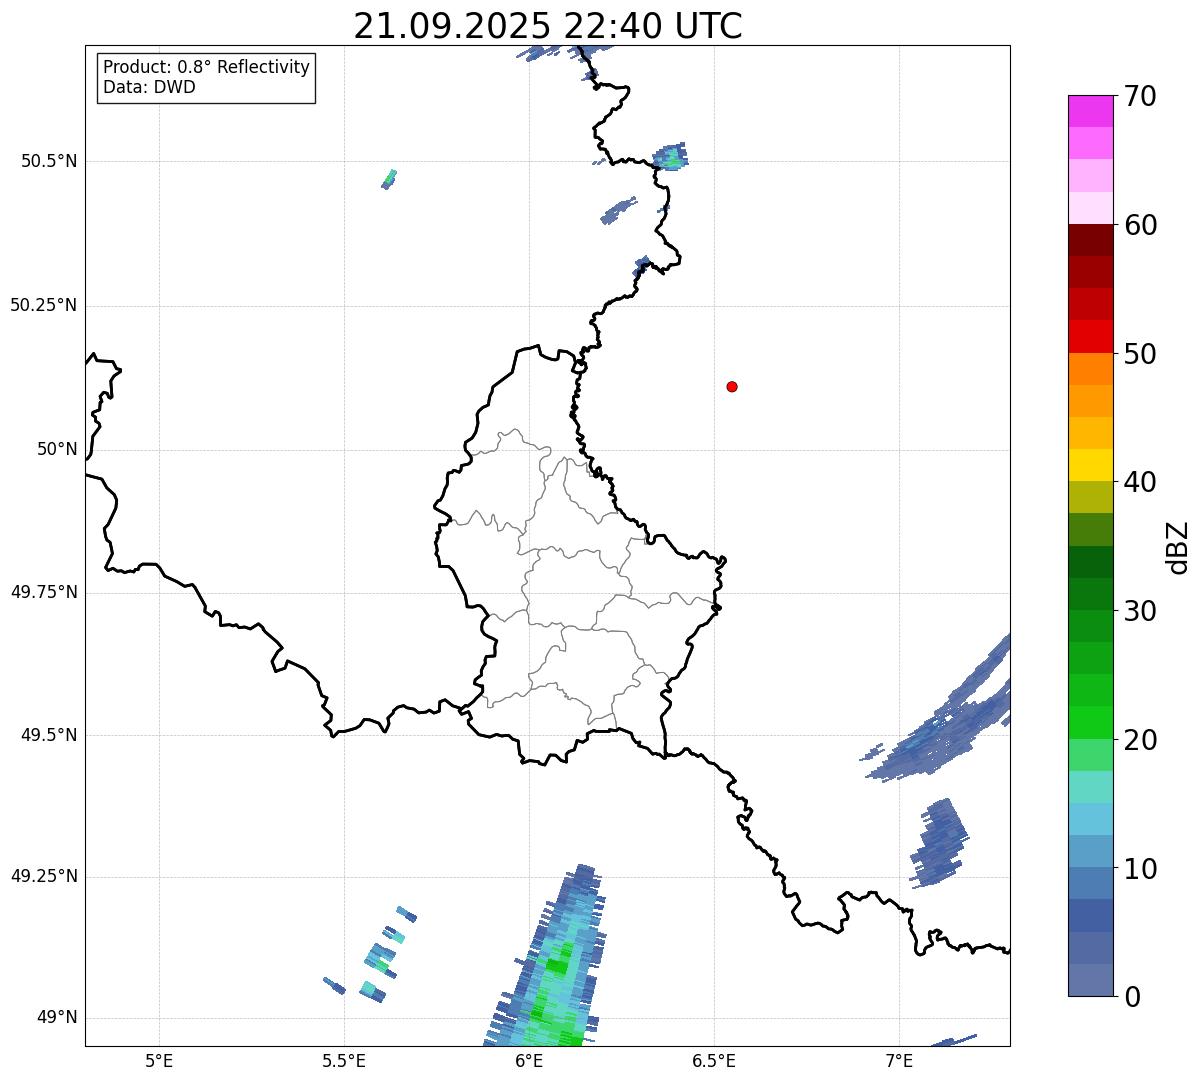Click the 49°N latitude label
Screen dimensions: 1202x1081
pyautogui.click(x=57, y=1018)
